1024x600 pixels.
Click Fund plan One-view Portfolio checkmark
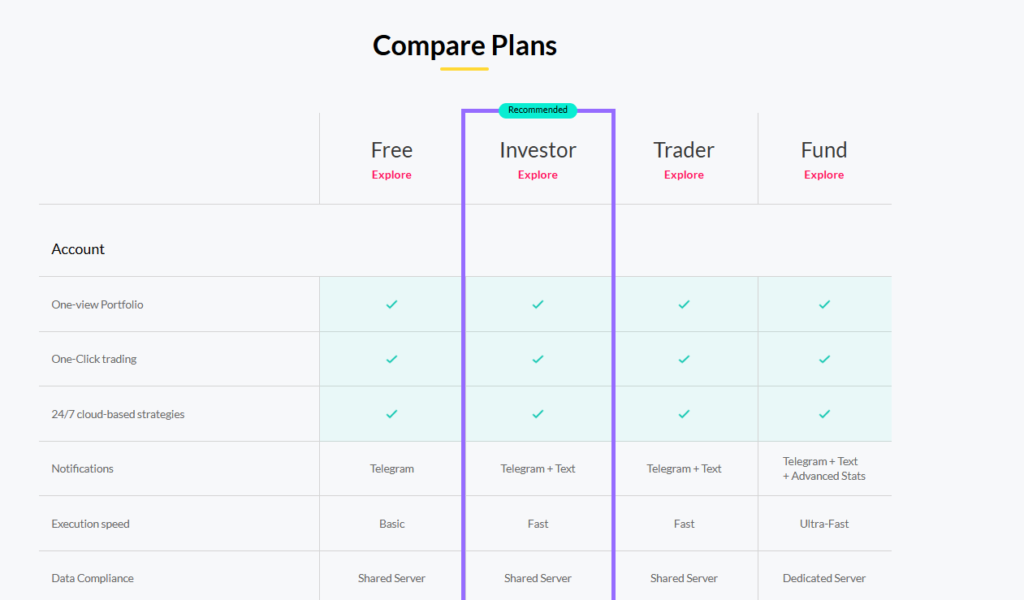(x=824, y=304)
